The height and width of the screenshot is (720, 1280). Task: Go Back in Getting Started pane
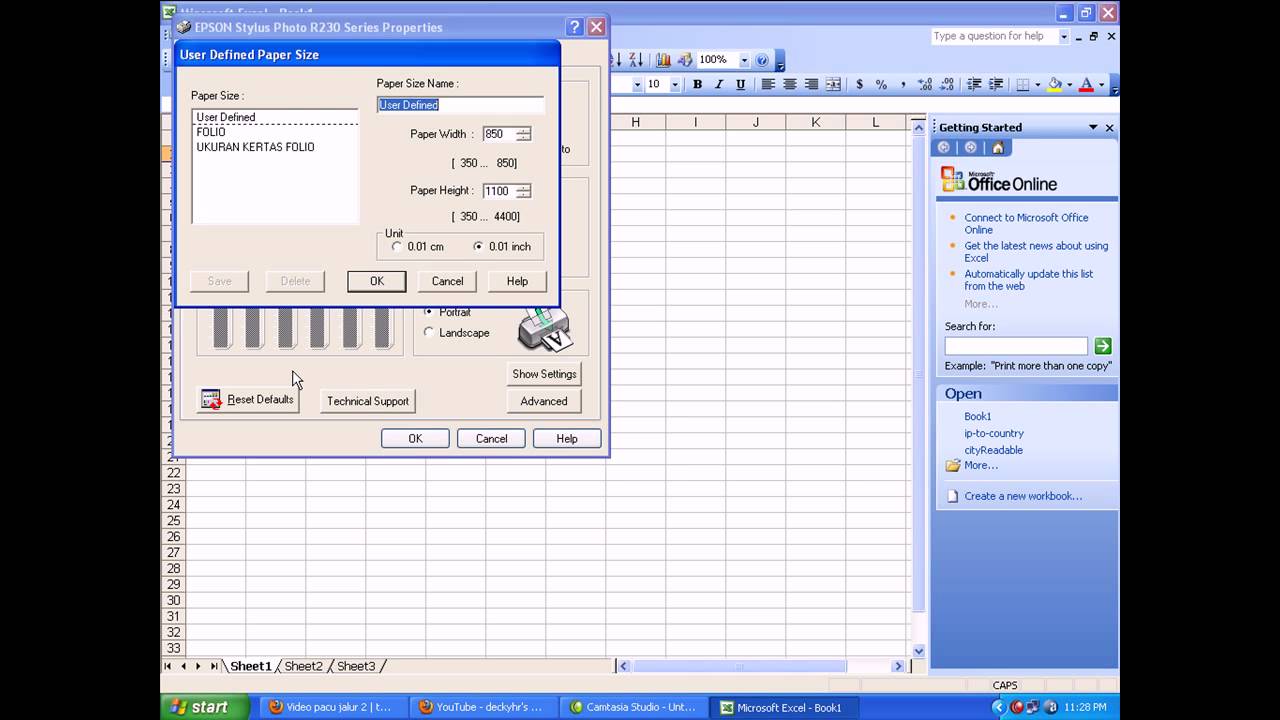click(x=944, y=148)
